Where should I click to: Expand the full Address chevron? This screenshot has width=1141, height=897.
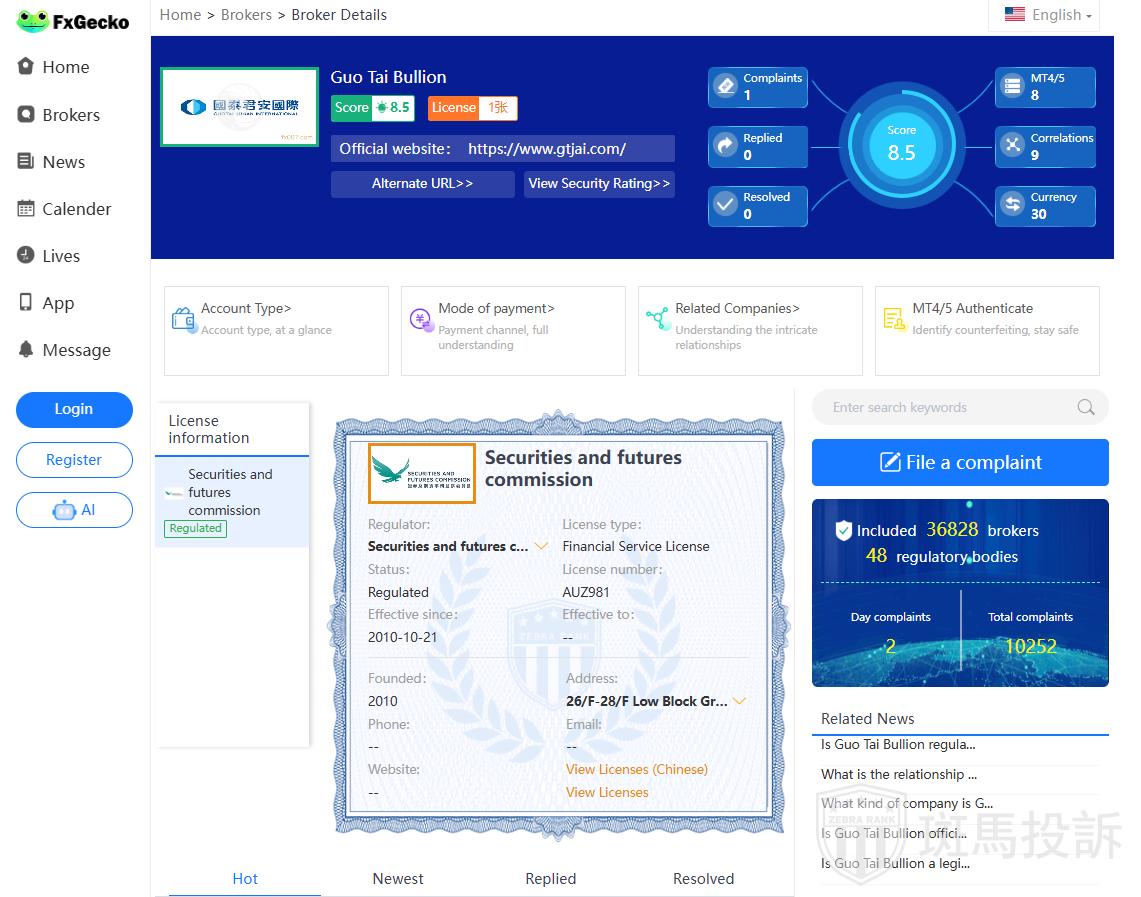[x=739, y=701]
